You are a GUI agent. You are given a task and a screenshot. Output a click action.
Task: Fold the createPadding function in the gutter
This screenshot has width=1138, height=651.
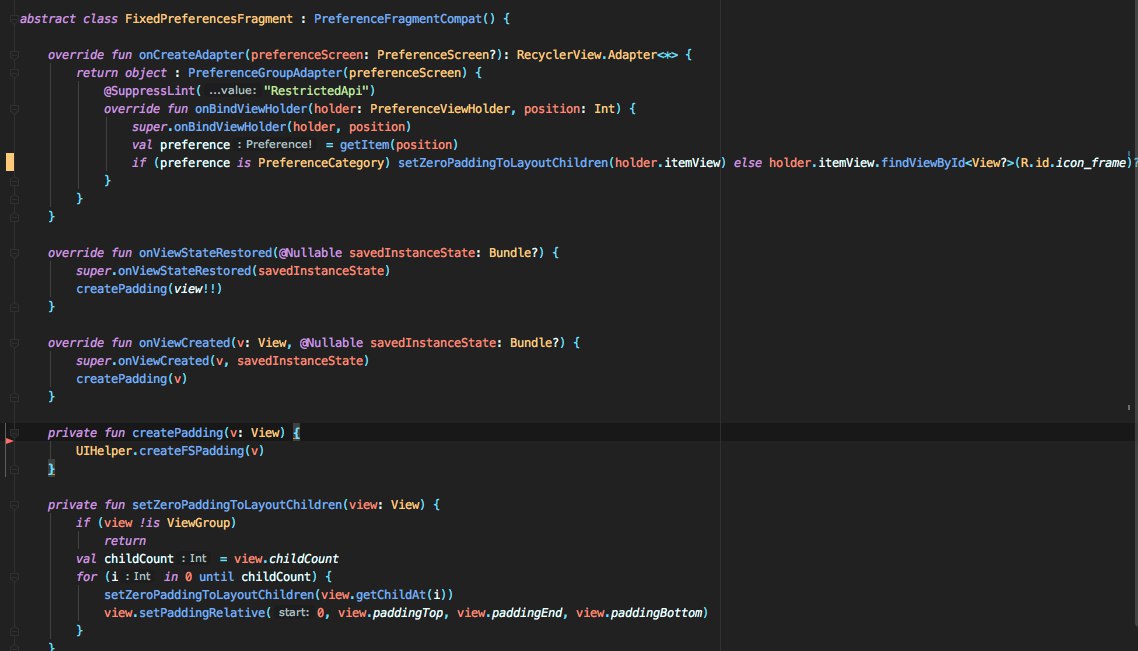pos(14,433)
